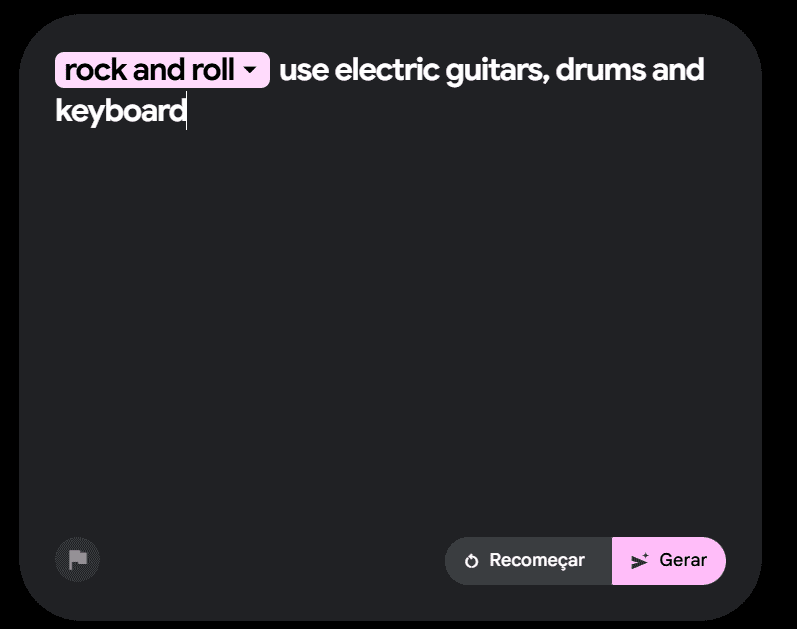This screenshot has width=797, height=629.
Task: Click the flag report icon
Action: [78, 560]
